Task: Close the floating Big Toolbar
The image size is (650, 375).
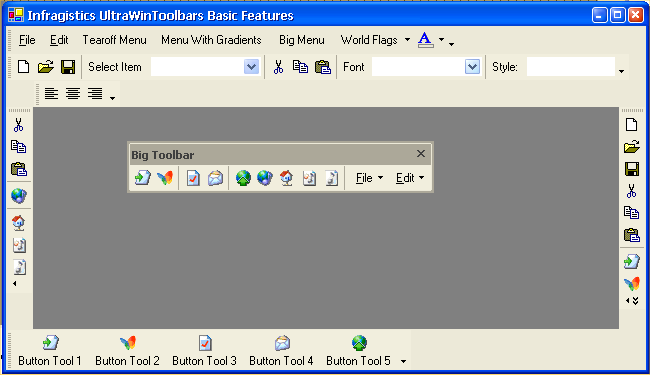Action: click(421, 154)
